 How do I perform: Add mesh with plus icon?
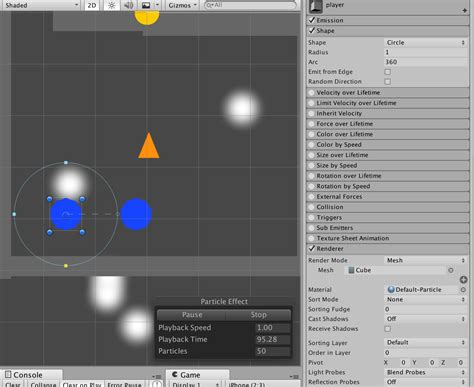click(463, 280)
